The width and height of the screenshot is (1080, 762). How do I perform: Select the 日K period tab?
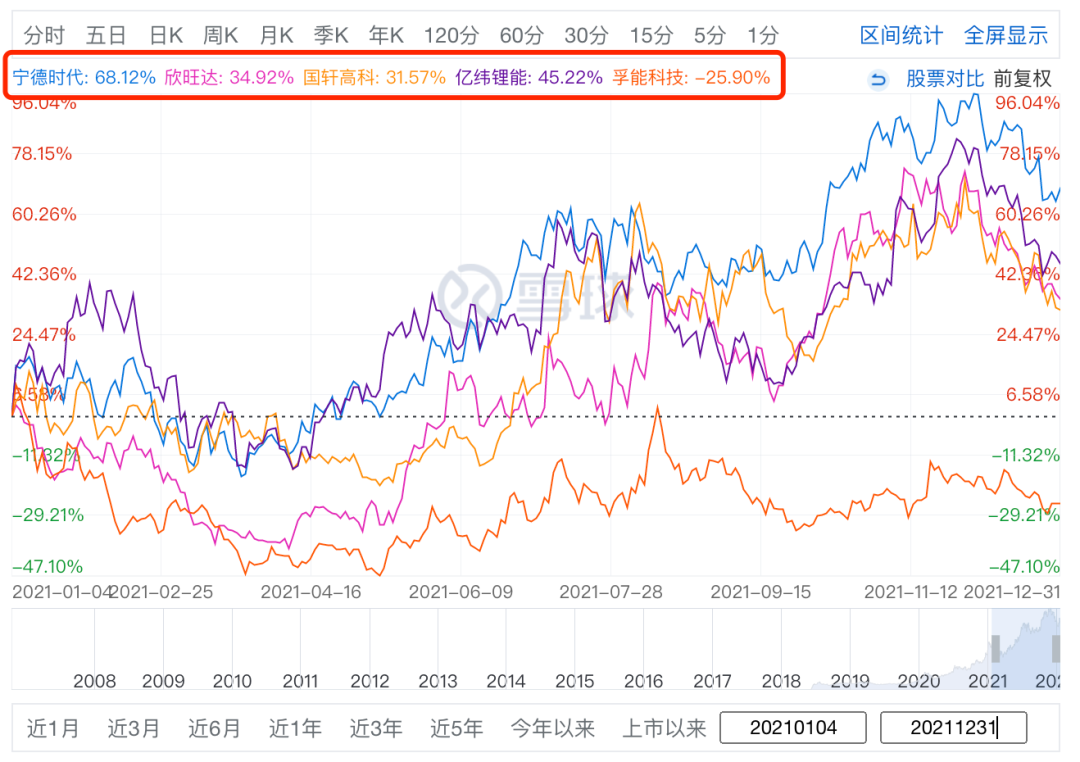click(166, 35)
